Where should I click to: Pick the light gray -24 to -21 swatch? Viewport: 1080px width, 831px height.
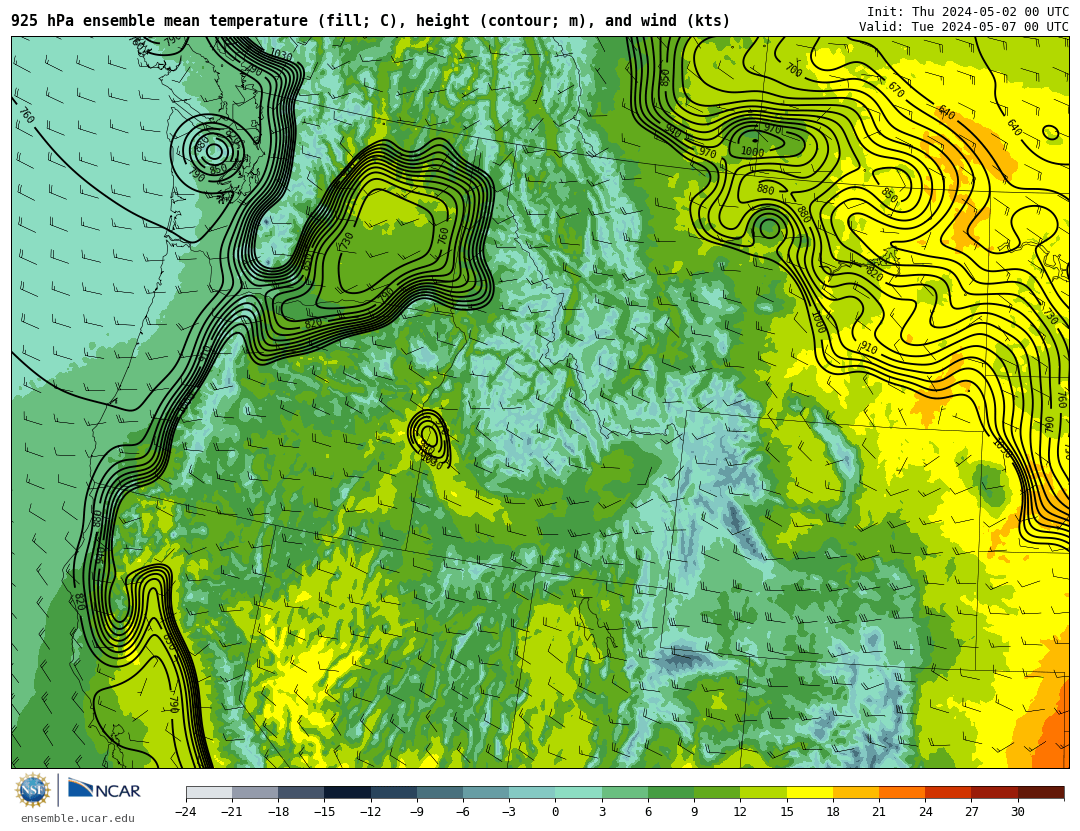[209, 792]
